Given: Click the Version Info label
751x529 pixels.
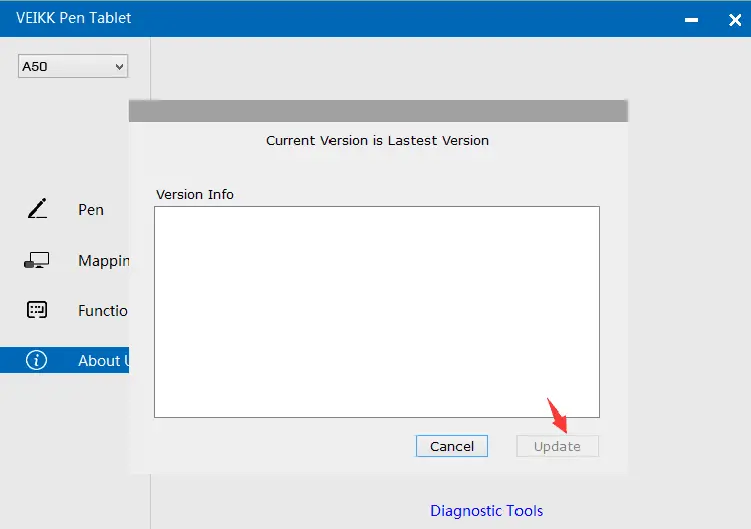Looking at the screenshot, I should coord(195,194).
